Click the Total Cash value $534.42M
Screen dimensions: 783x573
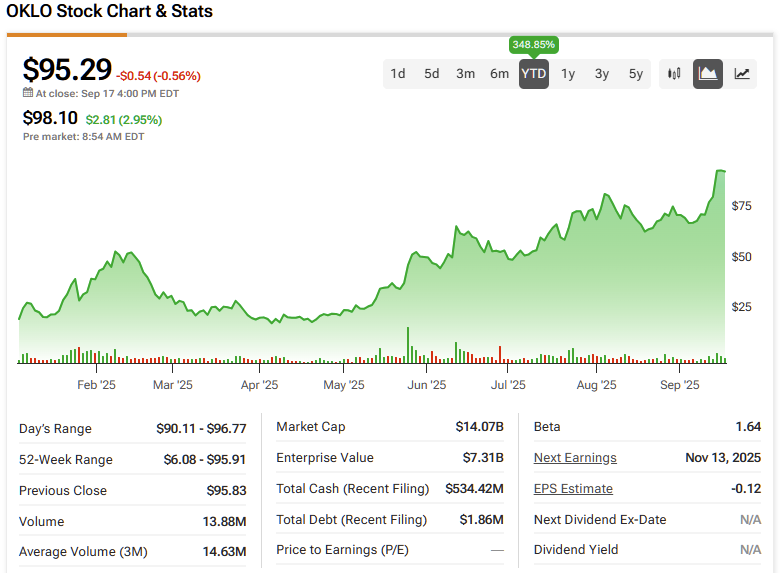pos(474,489)
